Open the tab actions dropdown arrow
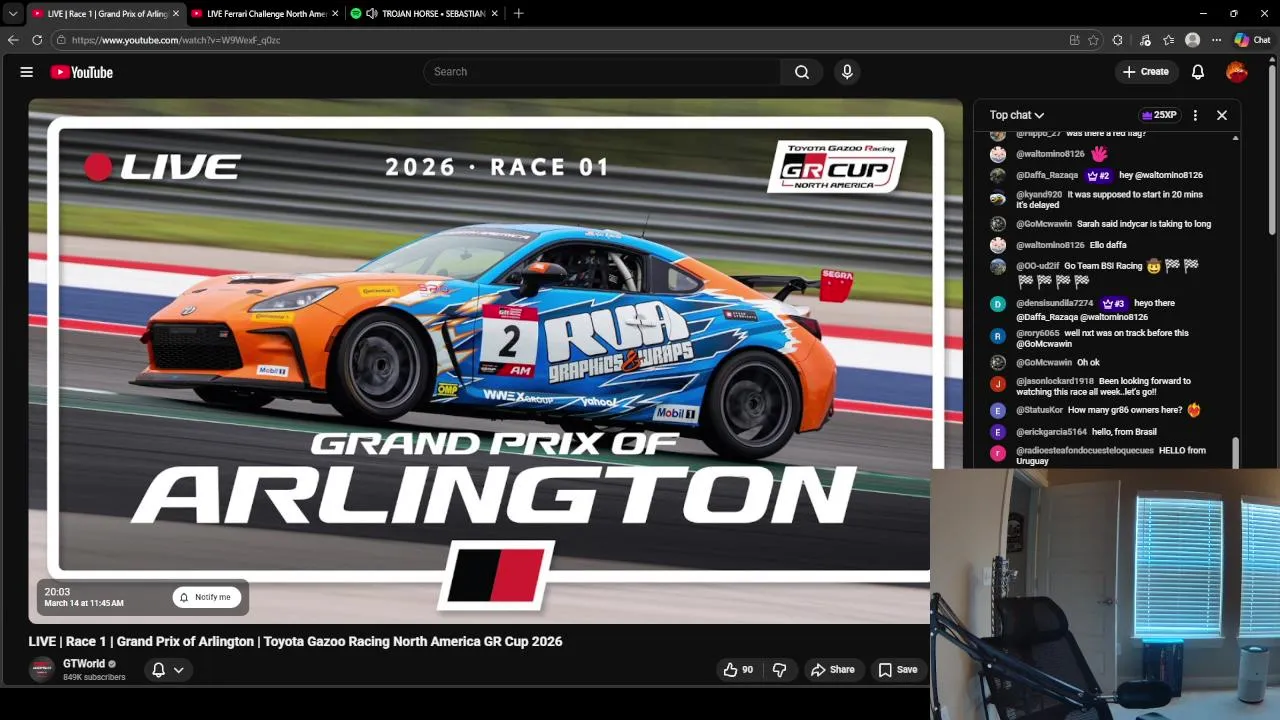The image size is (1280, 720). pyautogui.click(x=13, y=14)
